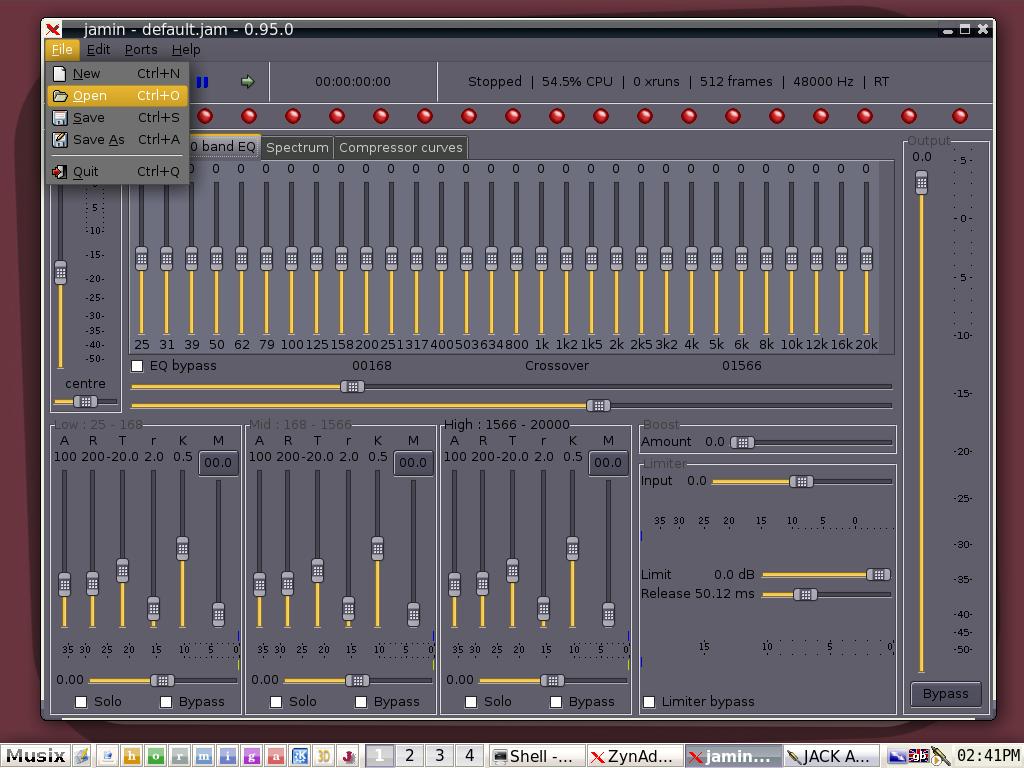The width and height of the screenshot is (1024, 768).
Task: Choose New in the File menu
Action: tap(86, 73)
